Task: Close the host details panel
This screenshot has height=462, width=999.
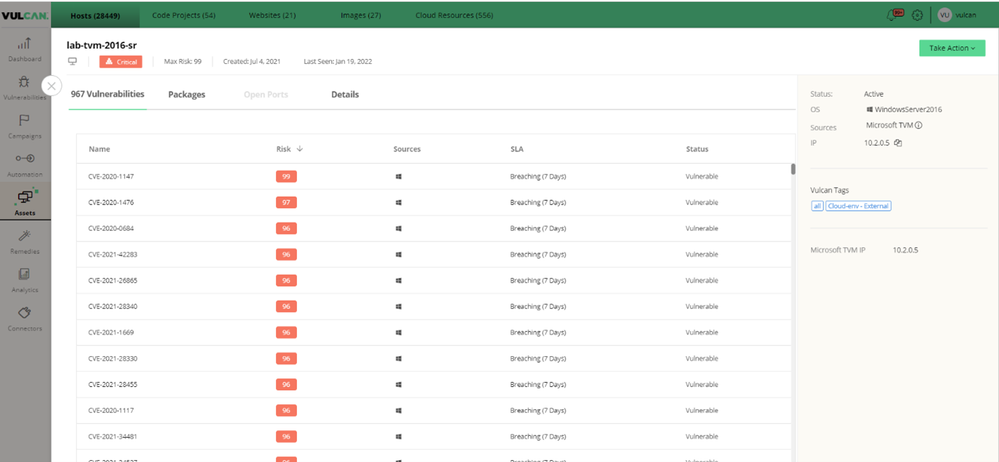Action: coord(52,85)
